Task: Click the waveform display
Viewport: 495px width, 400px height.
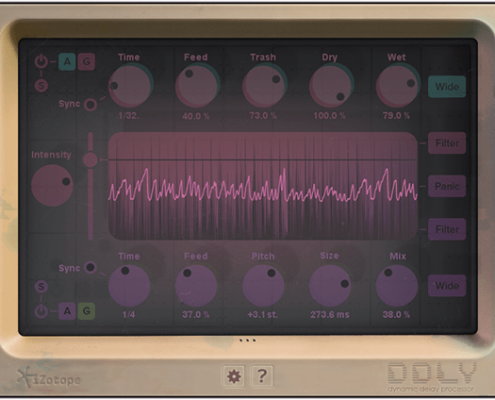Action: (x=263, y=186)
